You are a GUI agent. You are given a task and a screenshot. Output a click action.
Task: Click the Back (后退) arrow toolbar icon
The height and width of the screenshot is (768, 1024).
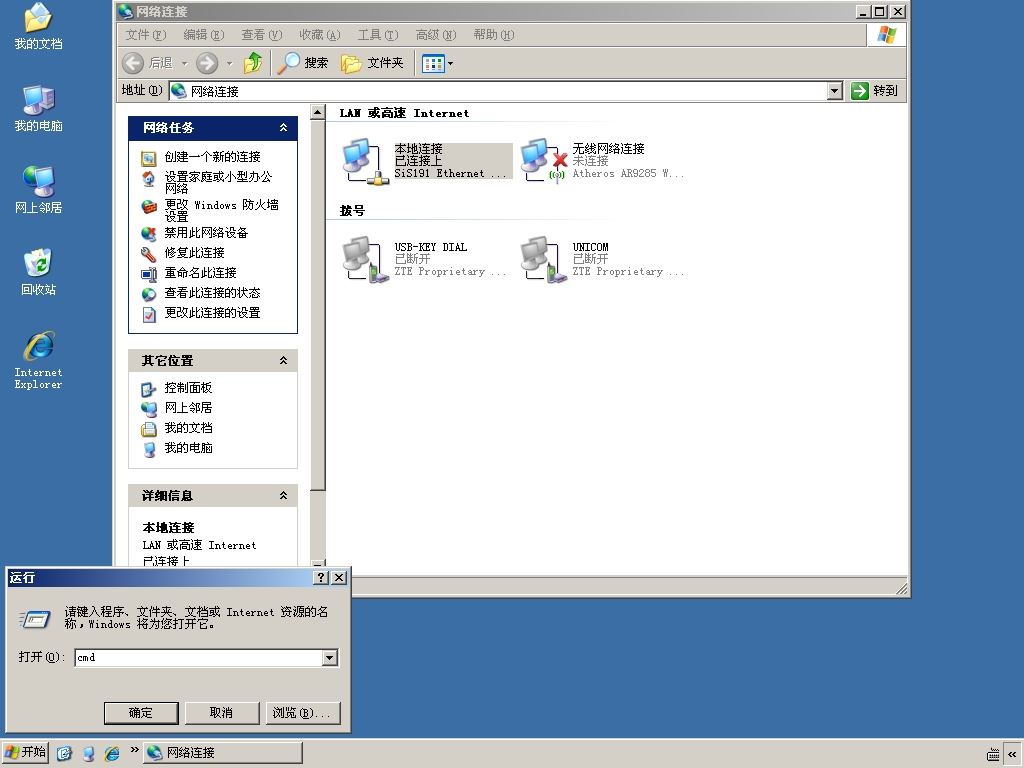[133, 63]
